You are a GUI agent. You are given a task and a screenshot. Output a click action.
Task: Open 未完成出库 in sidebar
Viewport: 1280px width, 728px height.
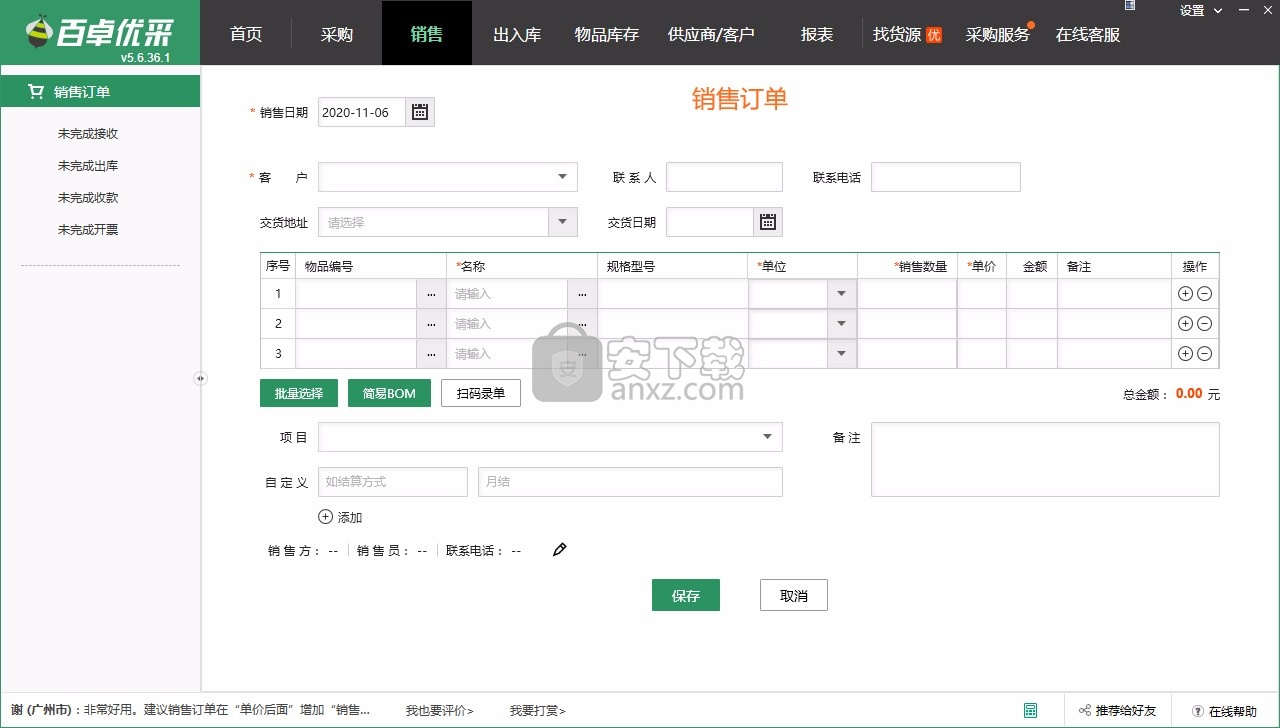point(88,166)
